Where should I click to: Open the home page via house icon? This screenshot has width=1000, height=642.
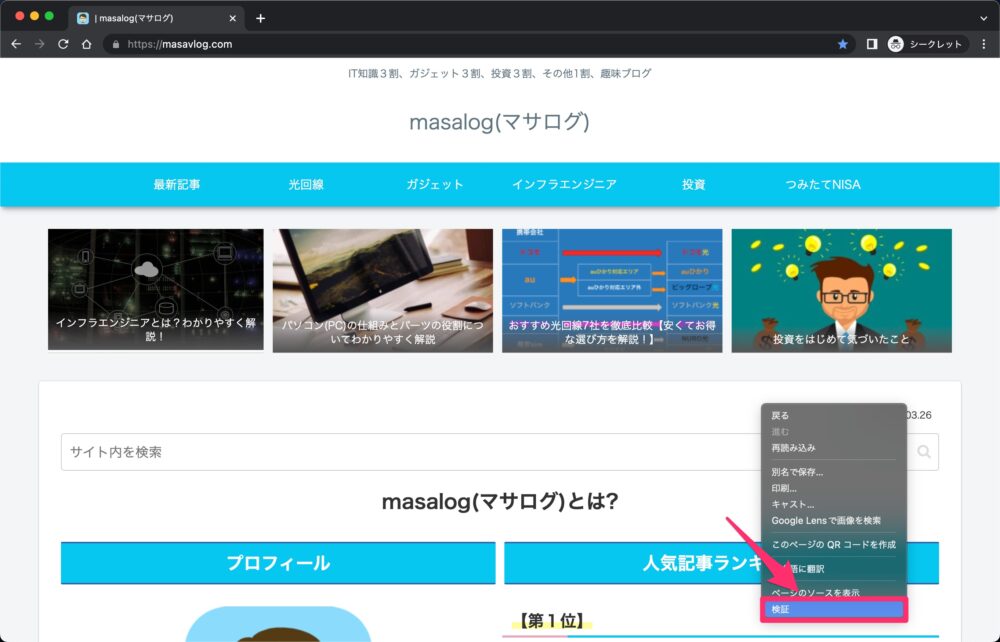[87, 44]
